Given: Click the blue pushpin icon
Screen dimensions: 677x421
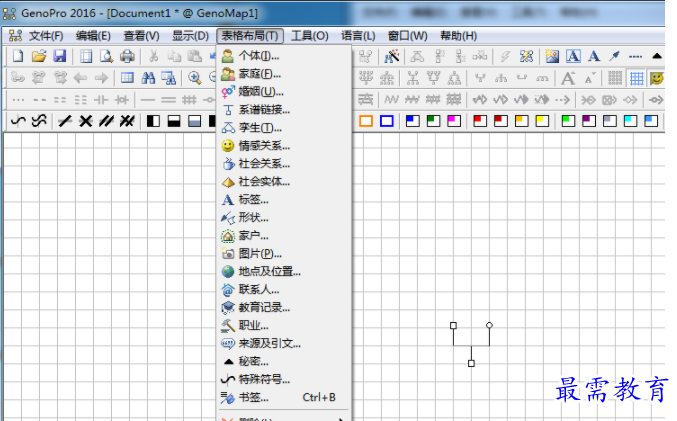Looking at the screenshot, I should click(614, 56).
